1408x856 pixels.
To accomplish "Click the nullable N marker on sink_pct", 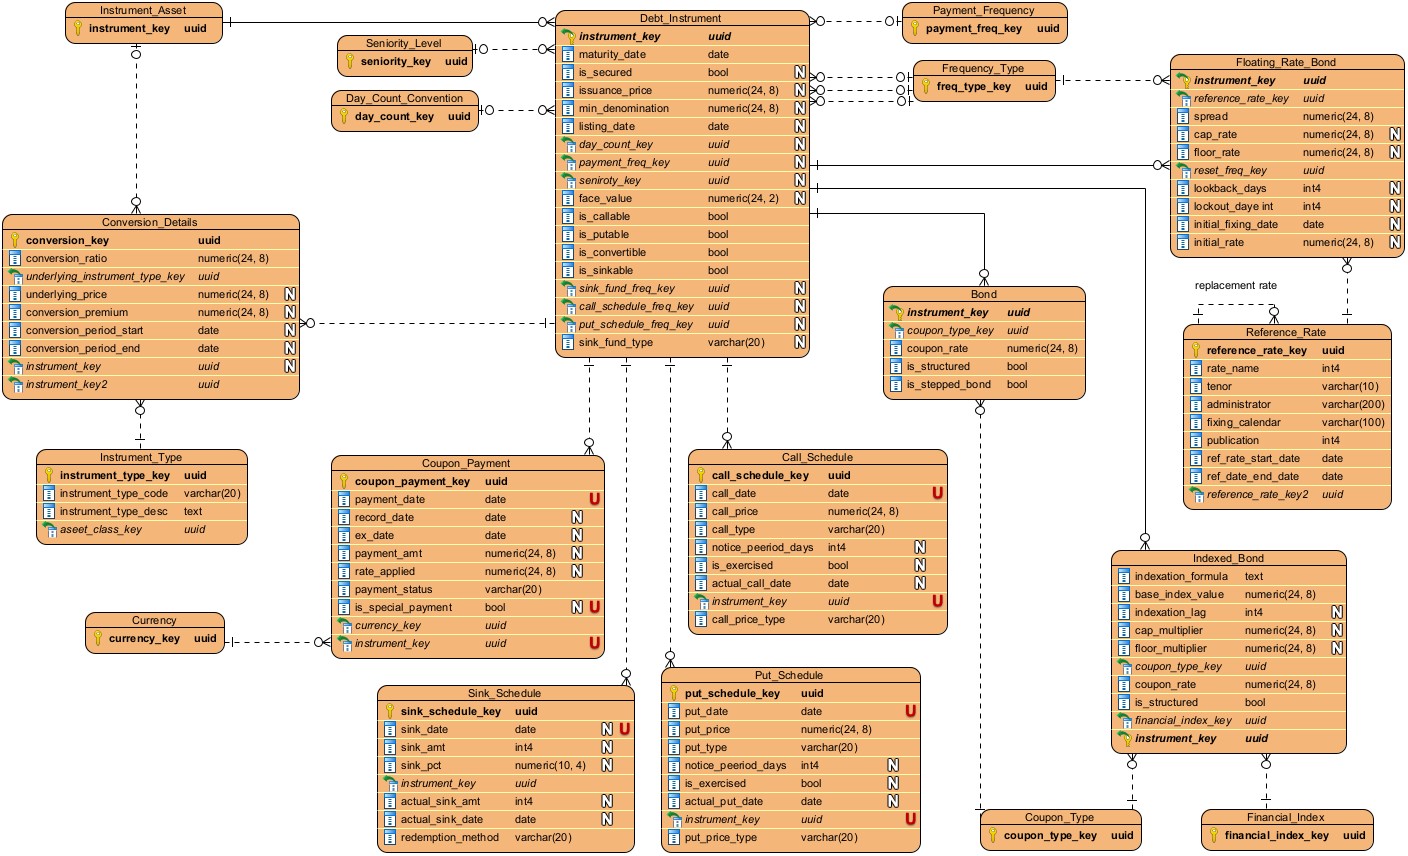I will pyautogui.click(x=607, y=765).
